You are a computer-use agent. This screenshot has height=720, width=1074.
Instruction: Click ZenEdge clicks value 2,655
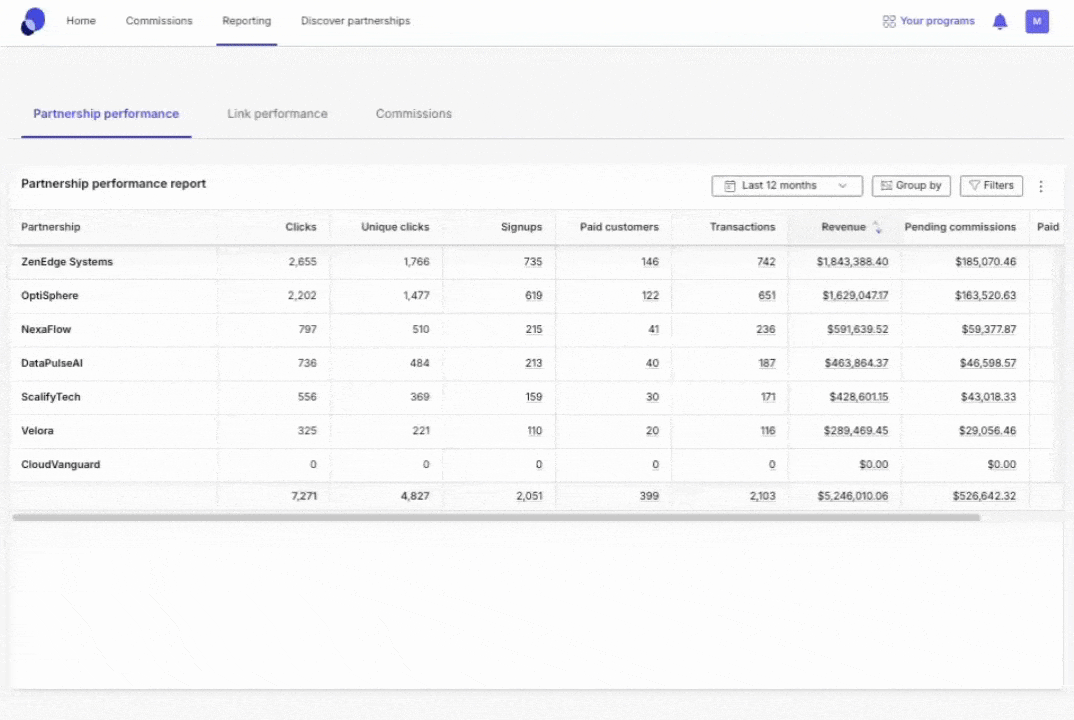[x=302, y=262]
